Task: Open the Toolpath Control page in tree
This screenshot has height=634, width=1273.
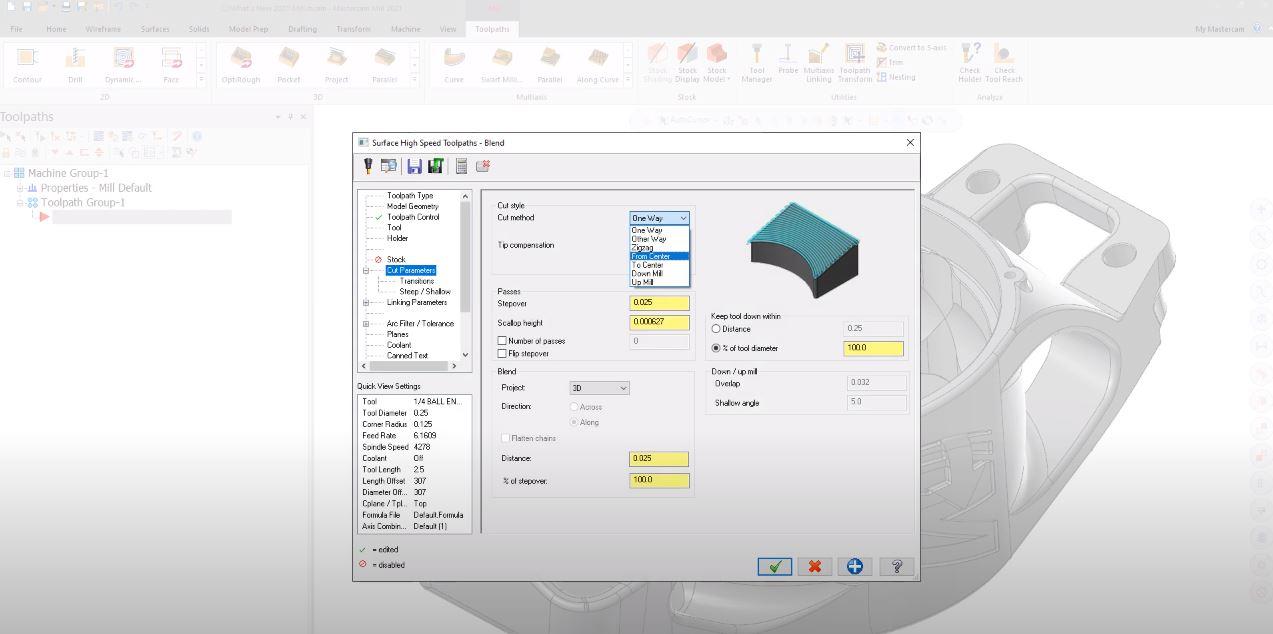Action: (413, 217)
